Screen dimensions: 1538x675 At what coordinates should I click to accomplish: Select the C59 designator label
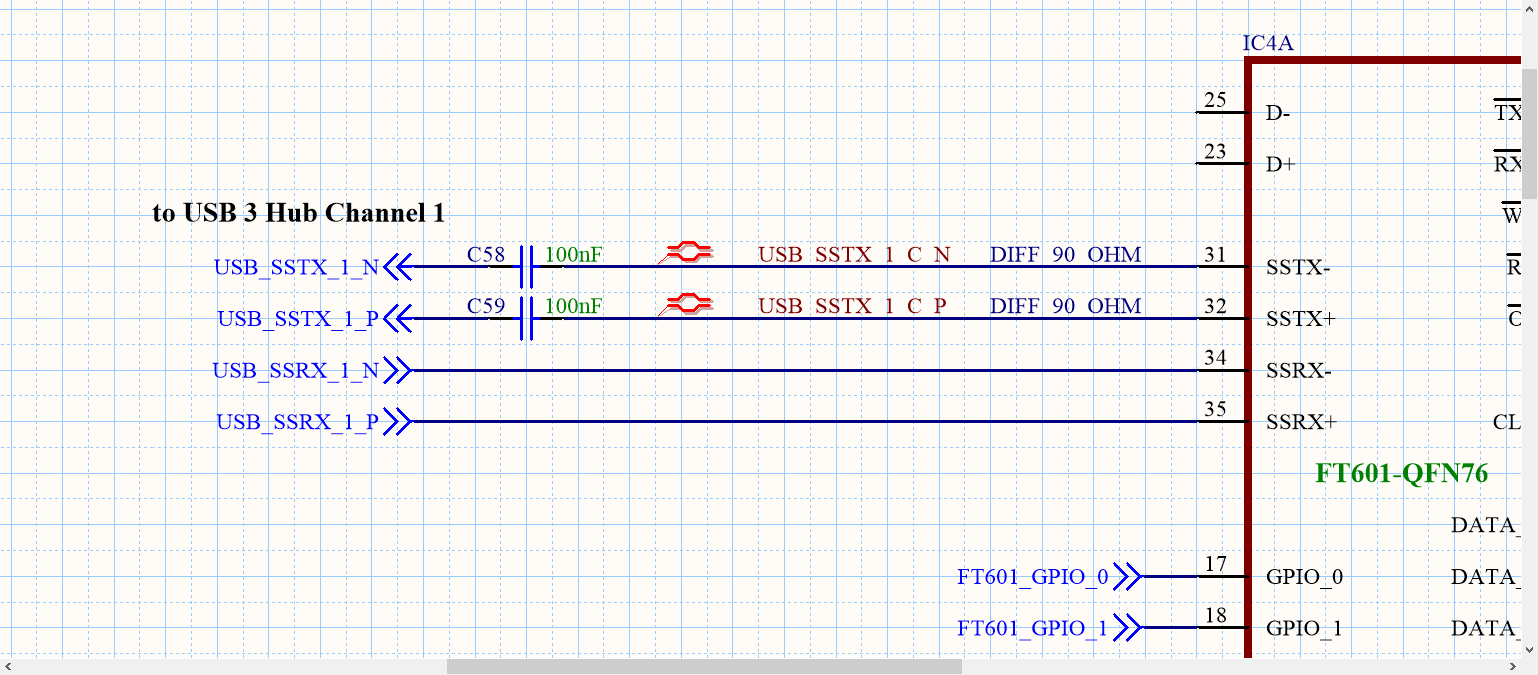pyautogui.click(x=486, y=306)
